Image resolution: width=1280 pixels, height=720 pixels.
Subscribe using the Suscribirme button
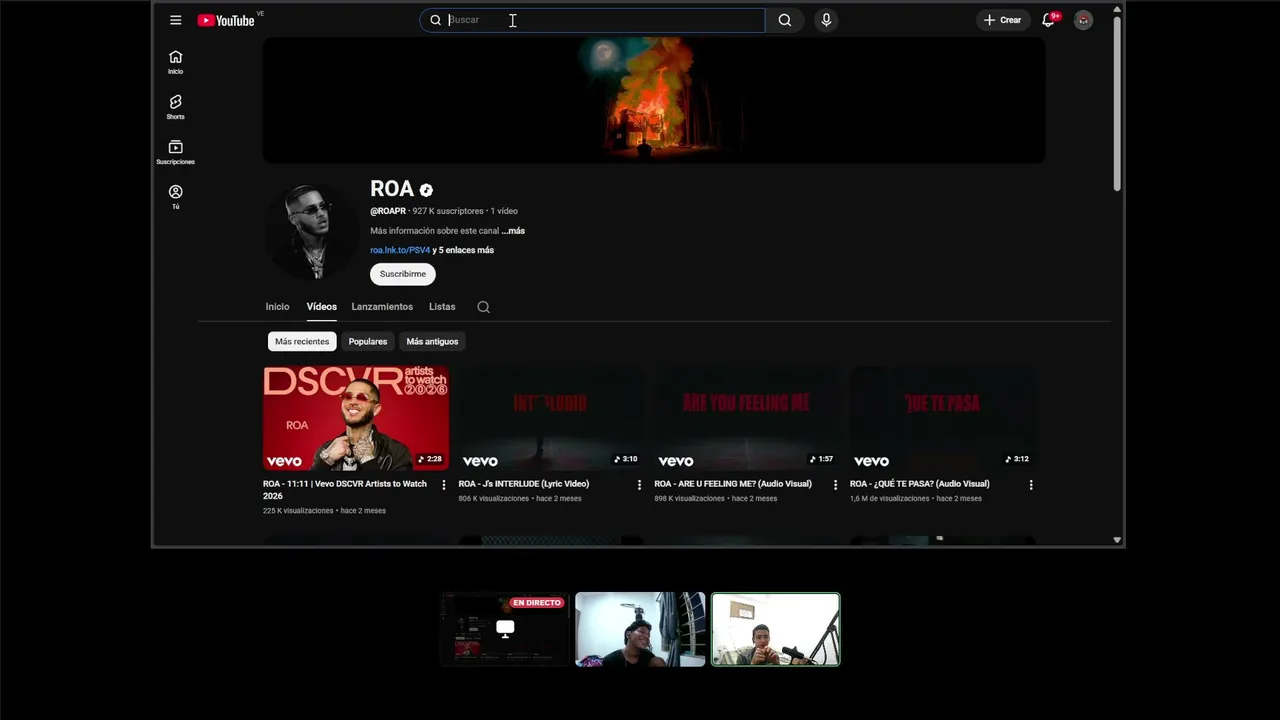pyautogui.click(x=403, y=274)
